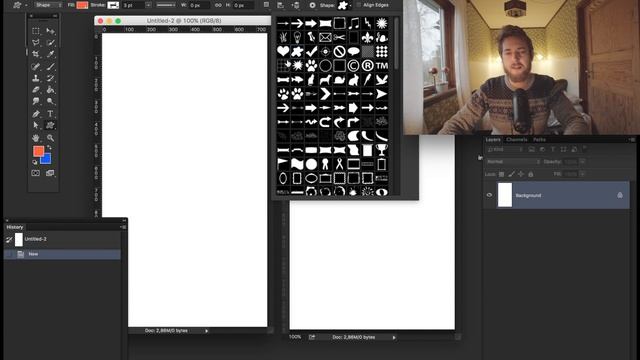Viewport: 640px width, 360px height.
Task: Select the Path Selection arrow tool
Action: 36,125
